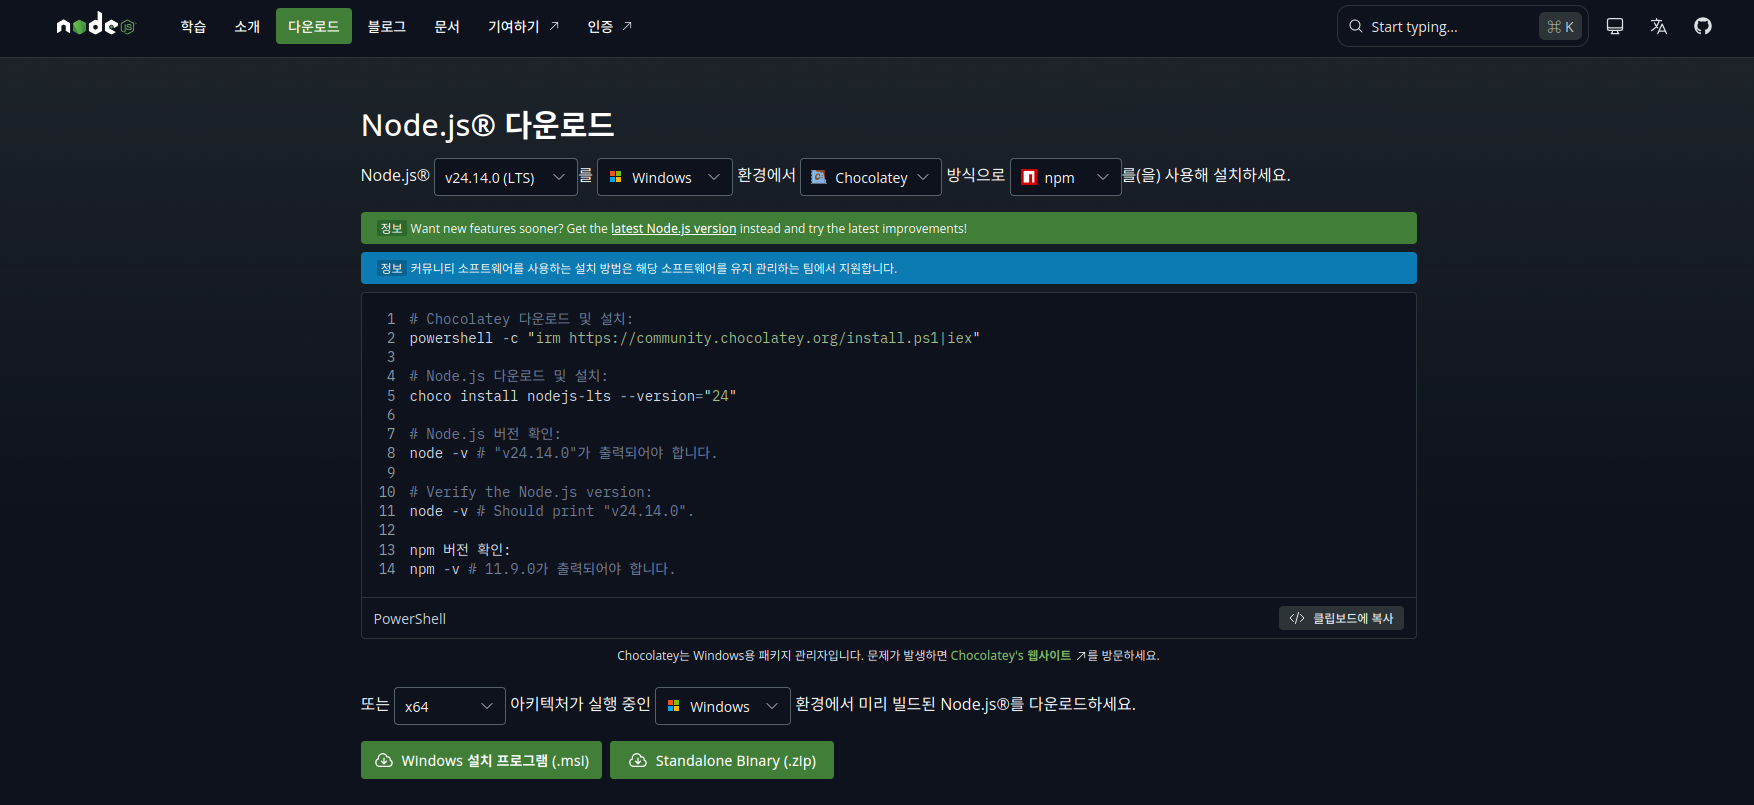Open the language translation selector icon
The image size is (1754, 805).
1658,26
